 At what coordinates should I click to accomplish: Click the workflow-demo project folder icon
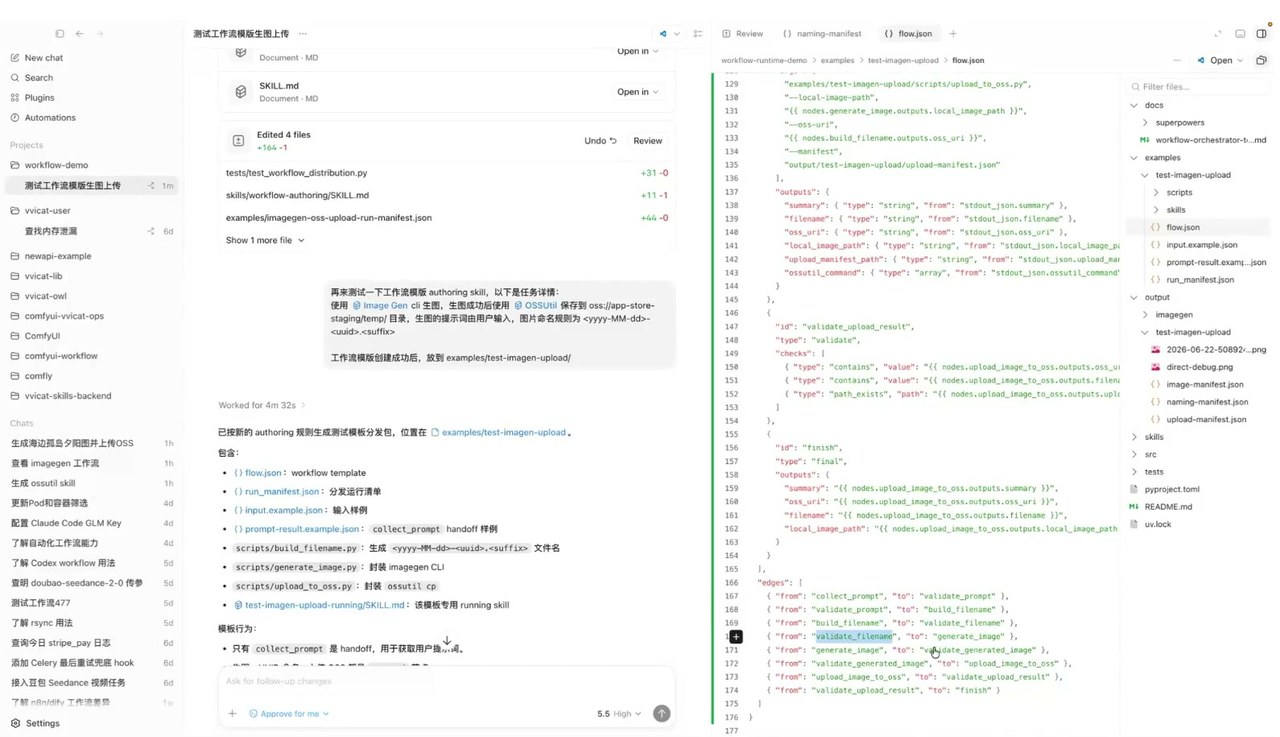tap(15, 165)
